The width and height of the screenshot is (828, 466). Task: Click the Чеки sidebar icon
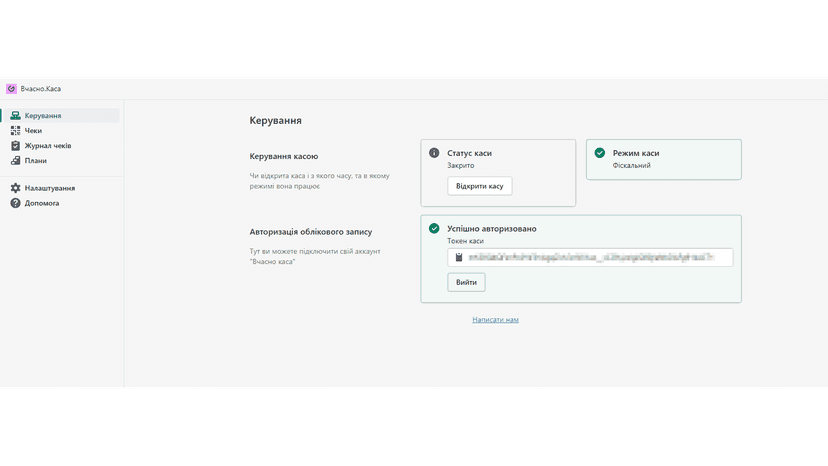[15, 131]
